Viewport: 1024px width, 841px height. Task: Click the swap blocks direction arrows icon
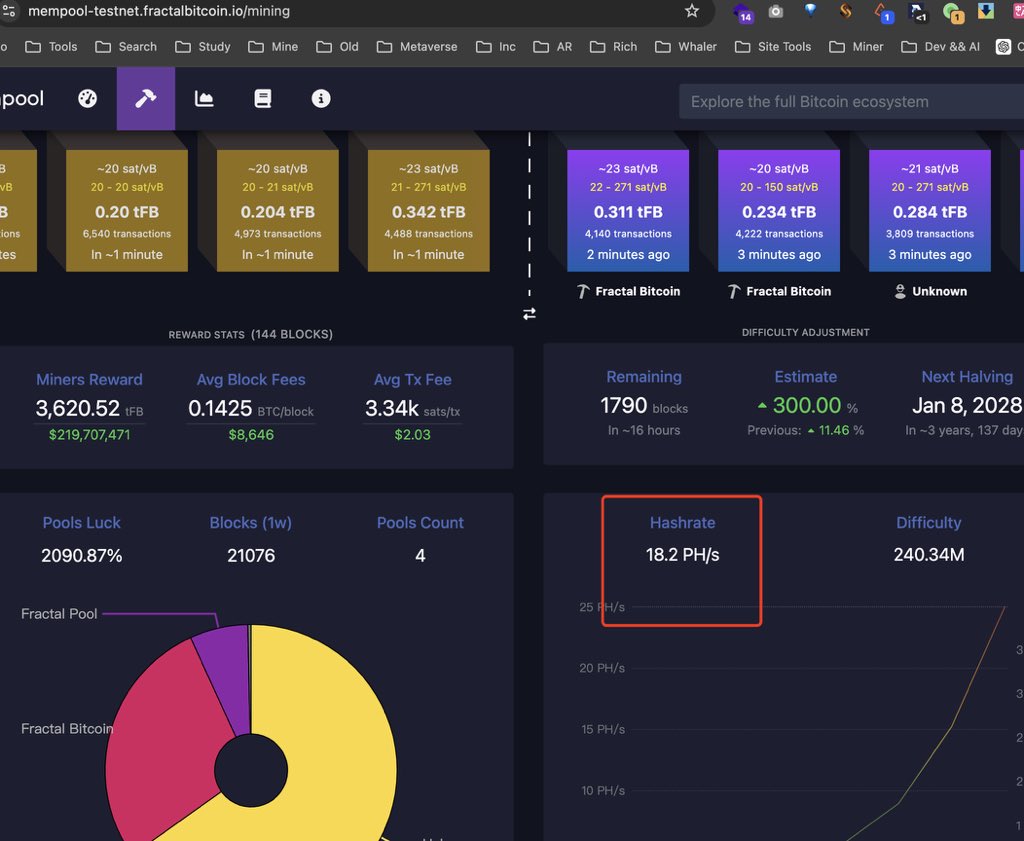point(529,314)
